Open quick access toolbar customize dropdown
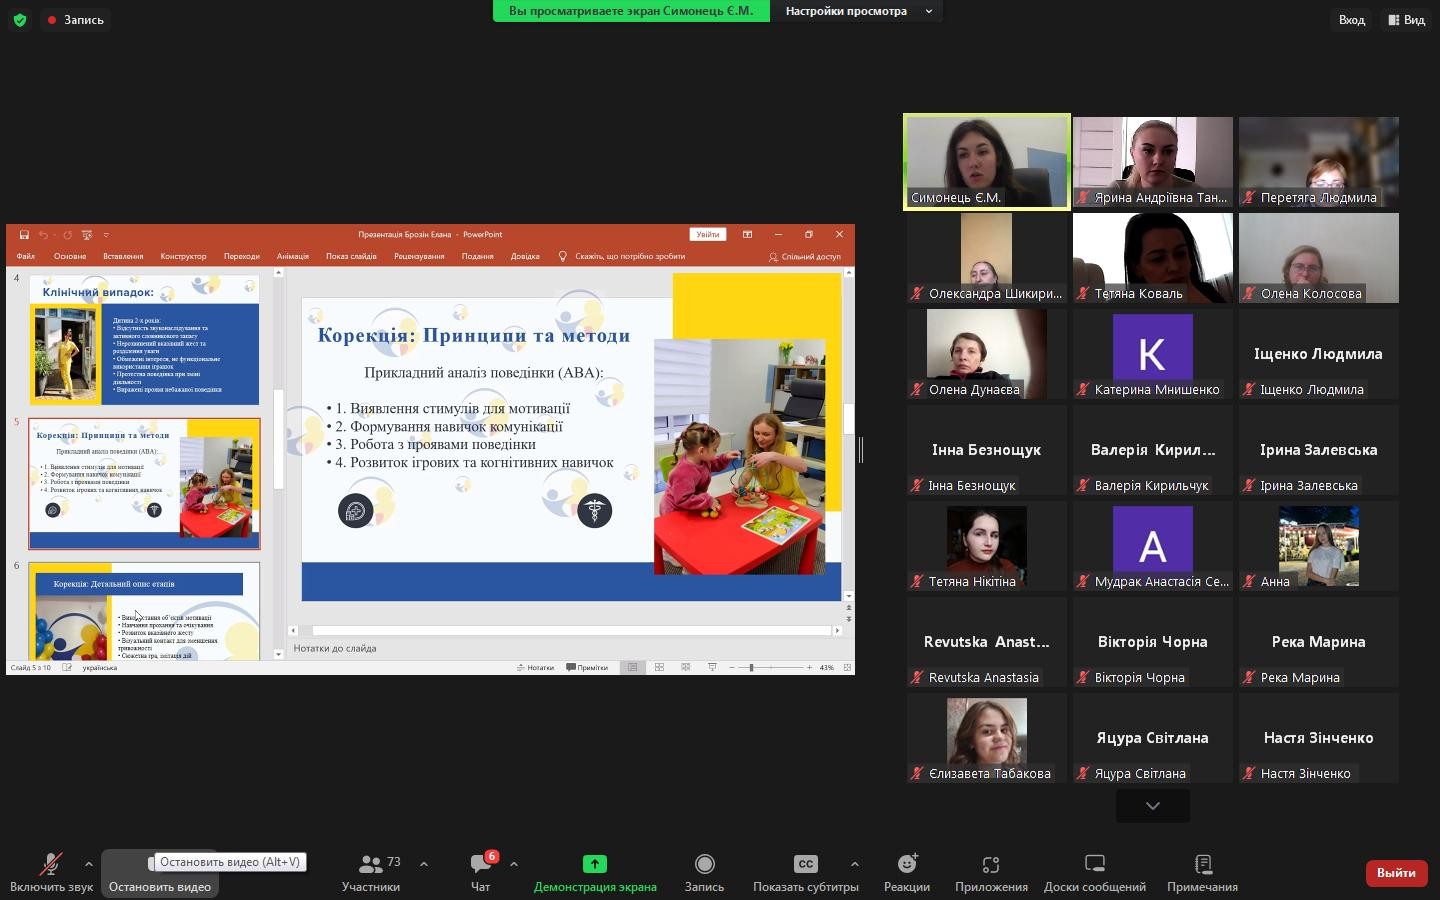1440x900 pixels. pyautogui.click(x=105, y=235)
